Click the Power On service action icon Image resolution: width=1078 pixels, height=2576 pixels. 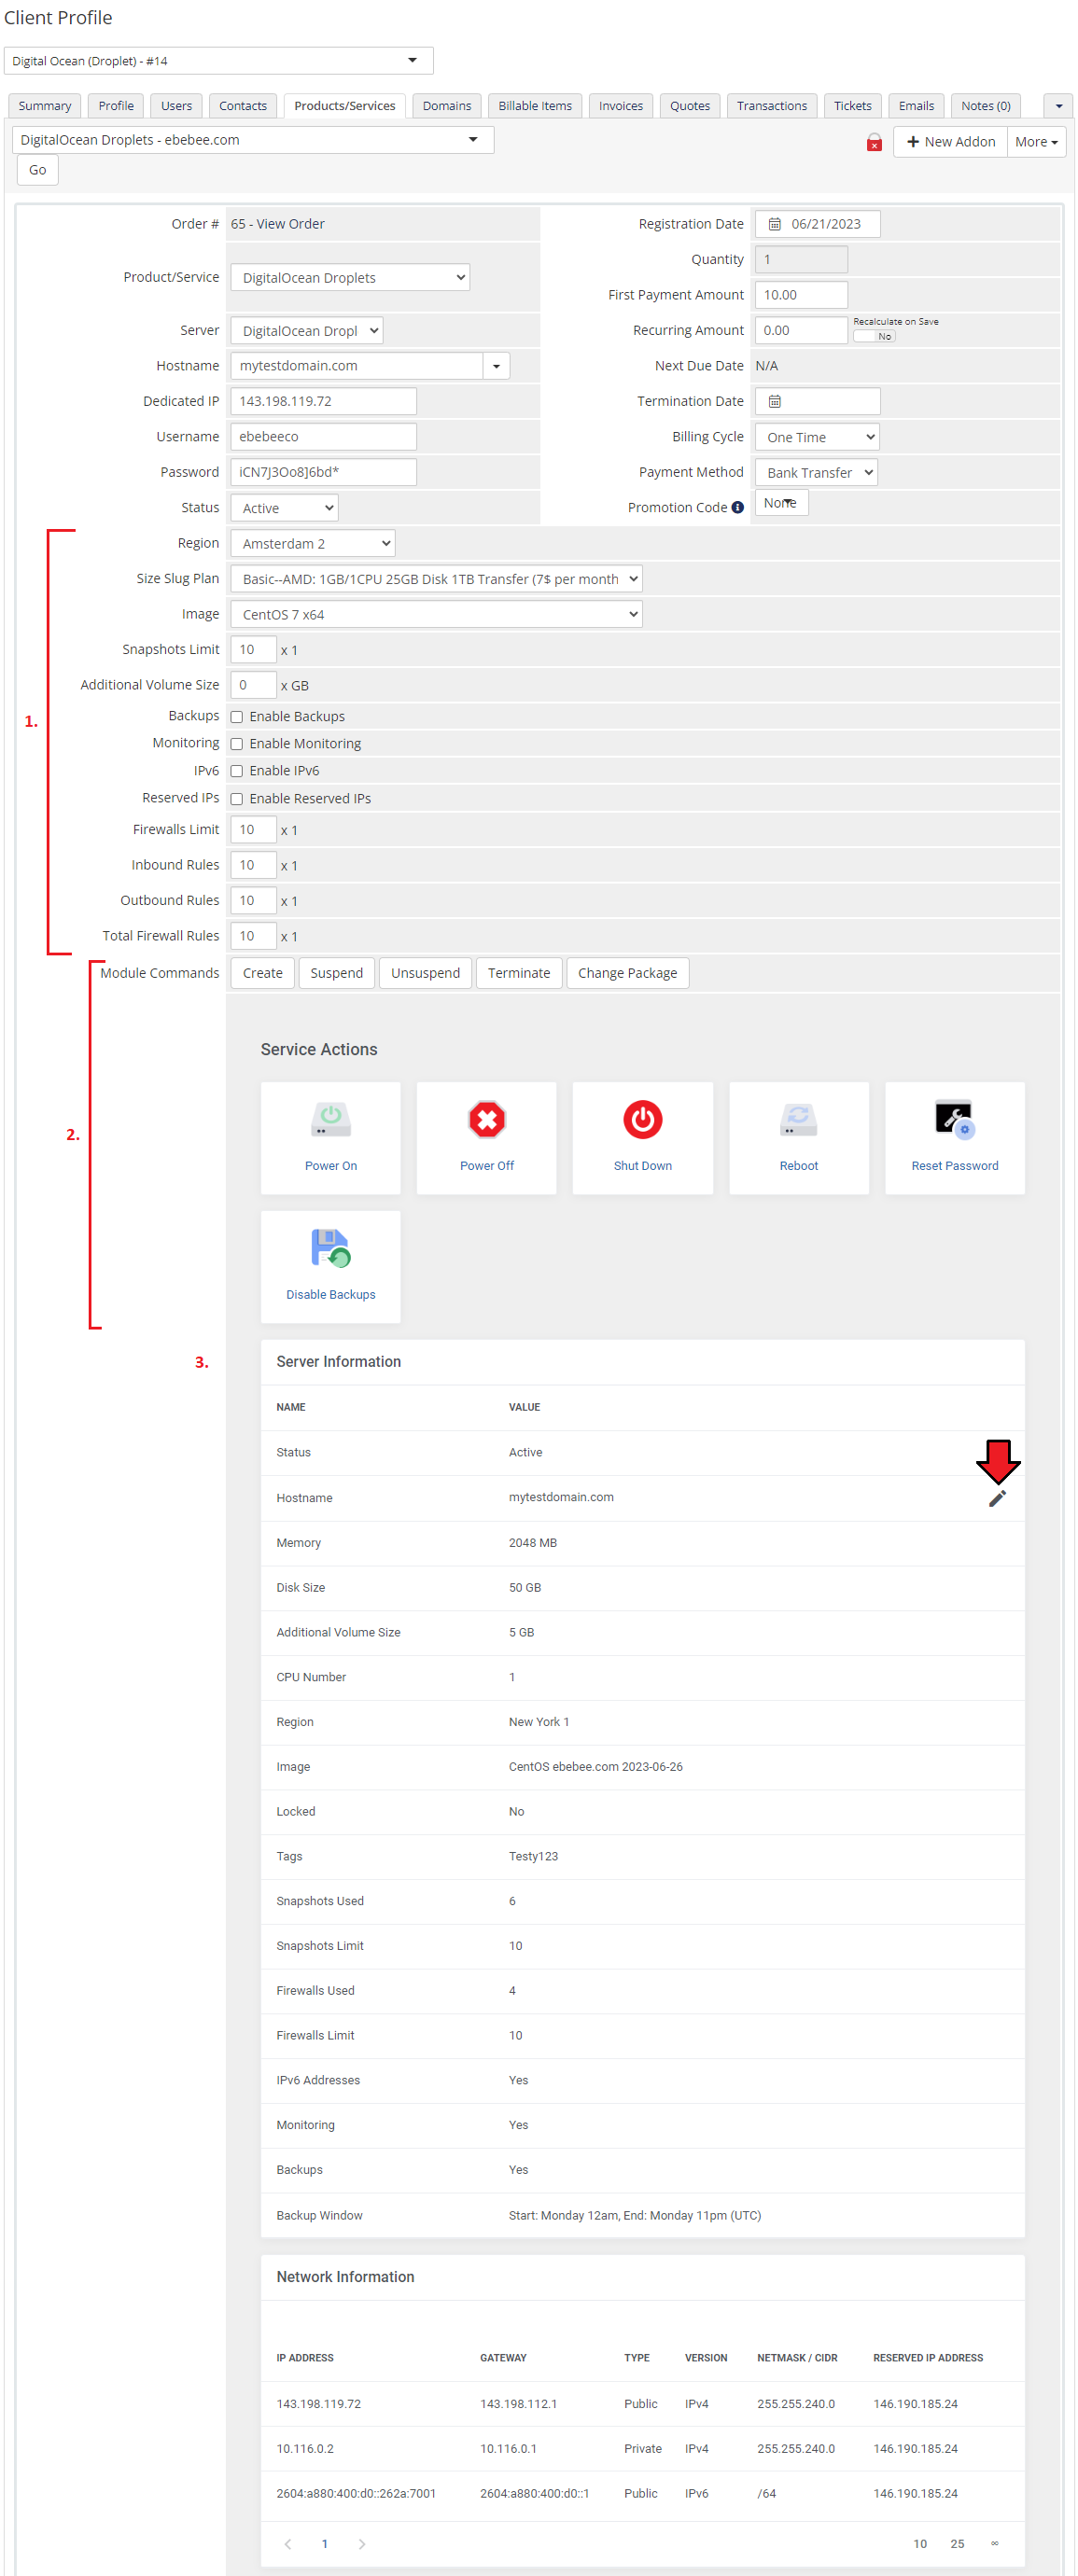(x=331, y=1120)
